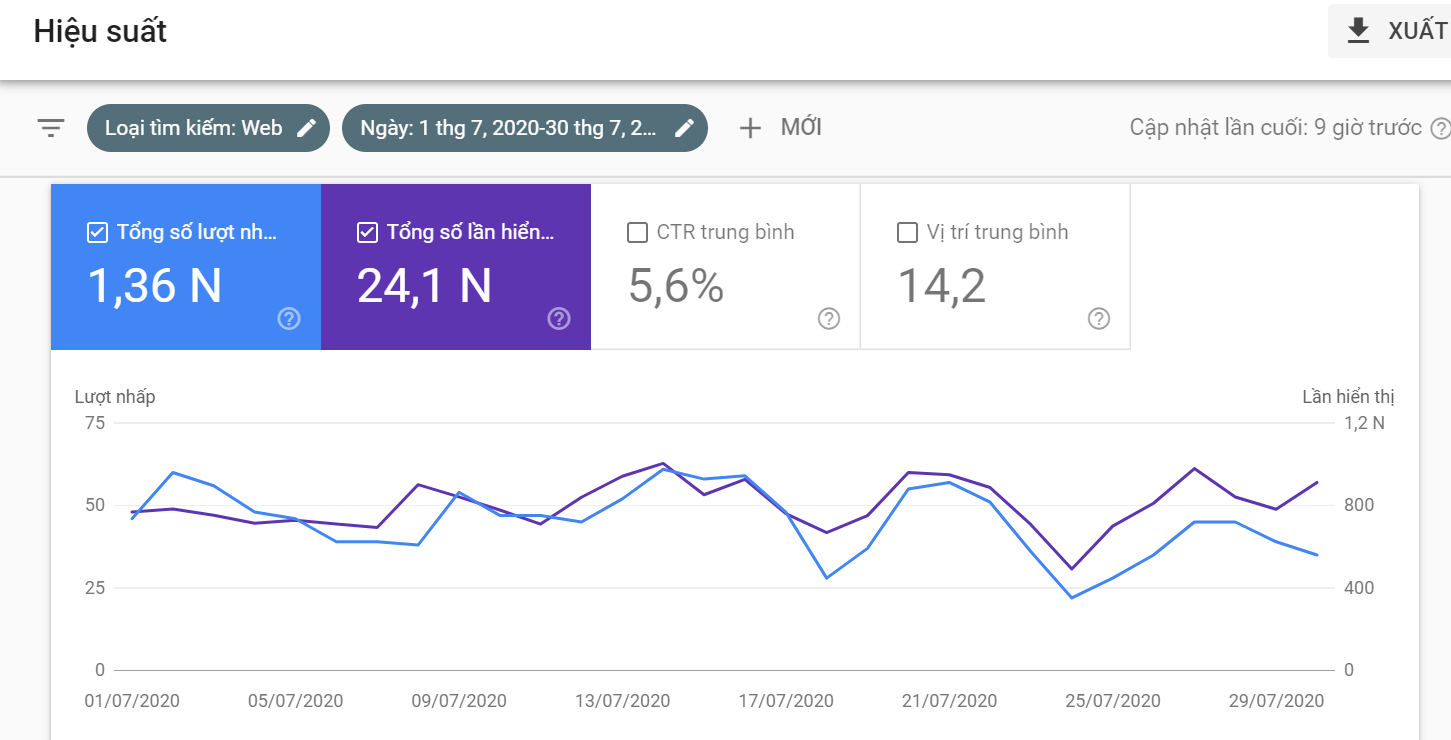The height and width of the screenshot is (740, 1451).
Task: Click the 75 clicks axis value
Action: point(94,423)
